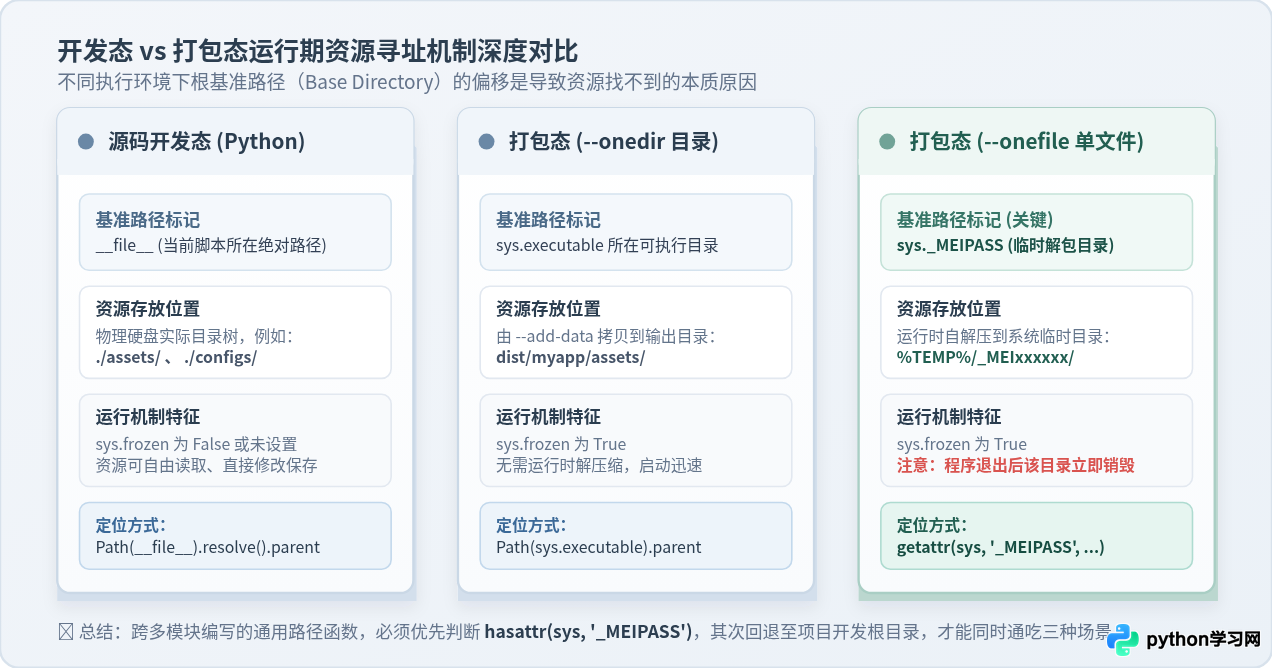Click the line 由 --add-data 拷贝到输出目录：
1272x668 pixels.
606,336
